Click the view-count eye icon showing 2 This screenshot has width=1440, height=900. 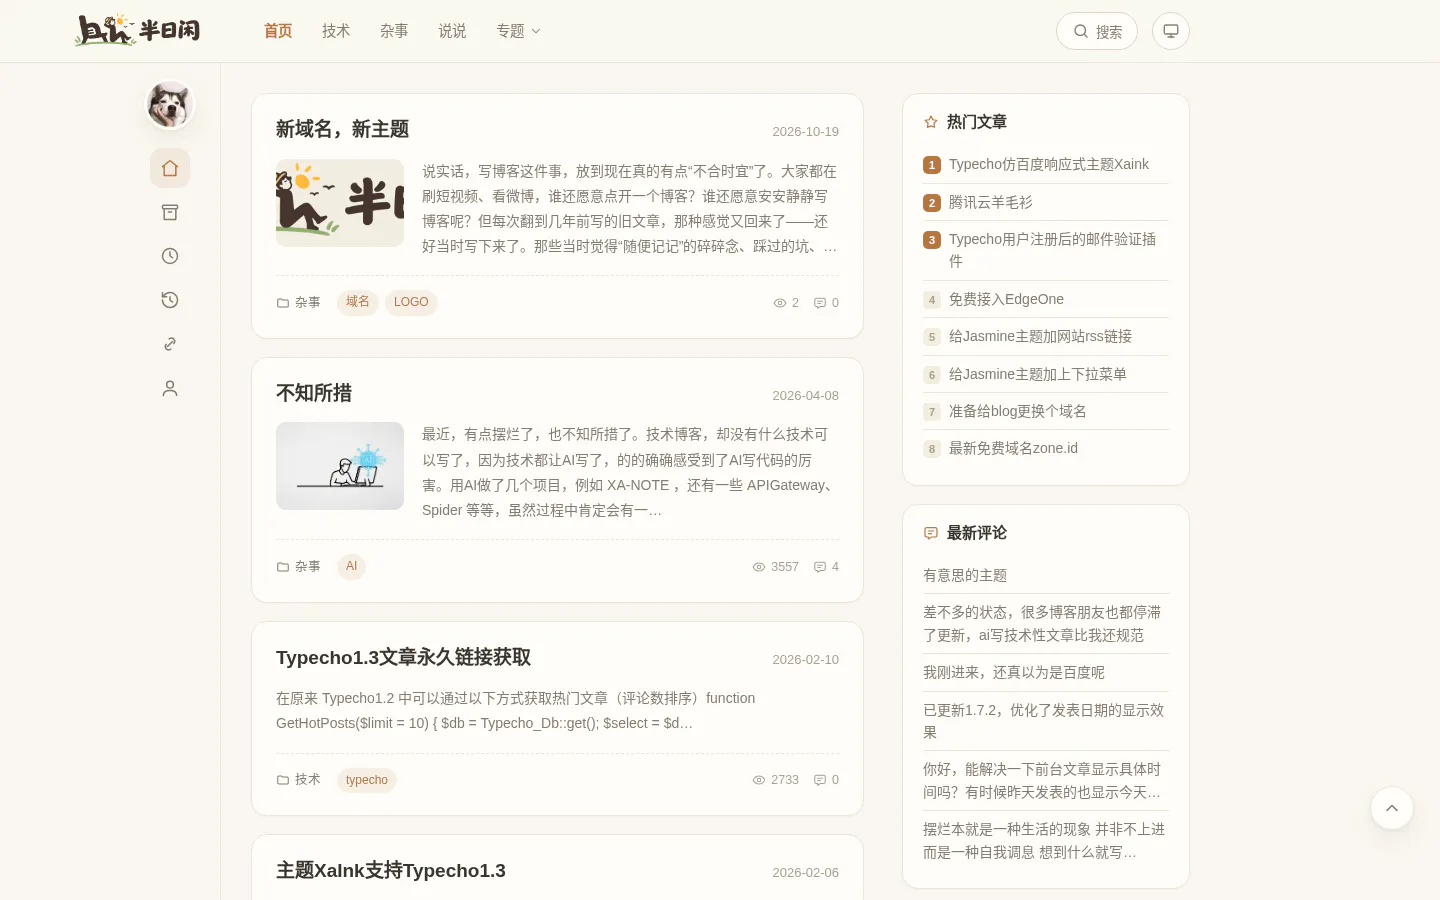point(780,303)
